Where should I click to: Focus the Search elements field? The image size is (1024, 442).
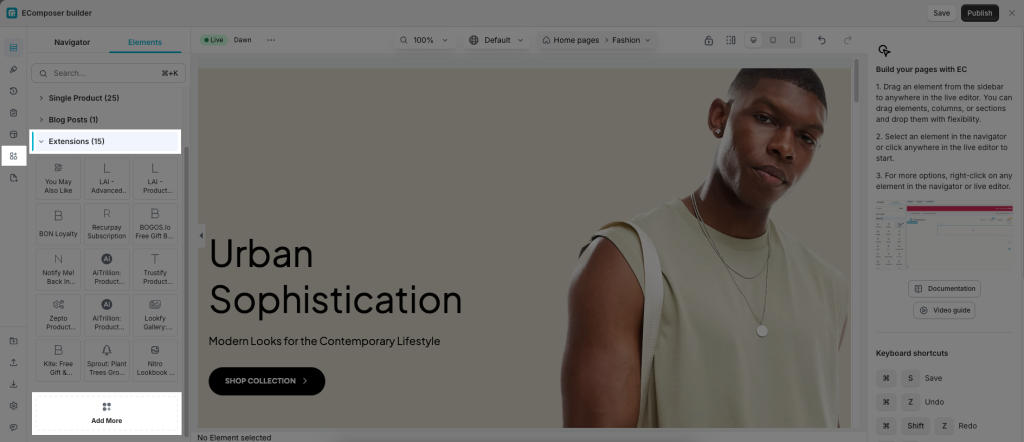tap(107, 73)
